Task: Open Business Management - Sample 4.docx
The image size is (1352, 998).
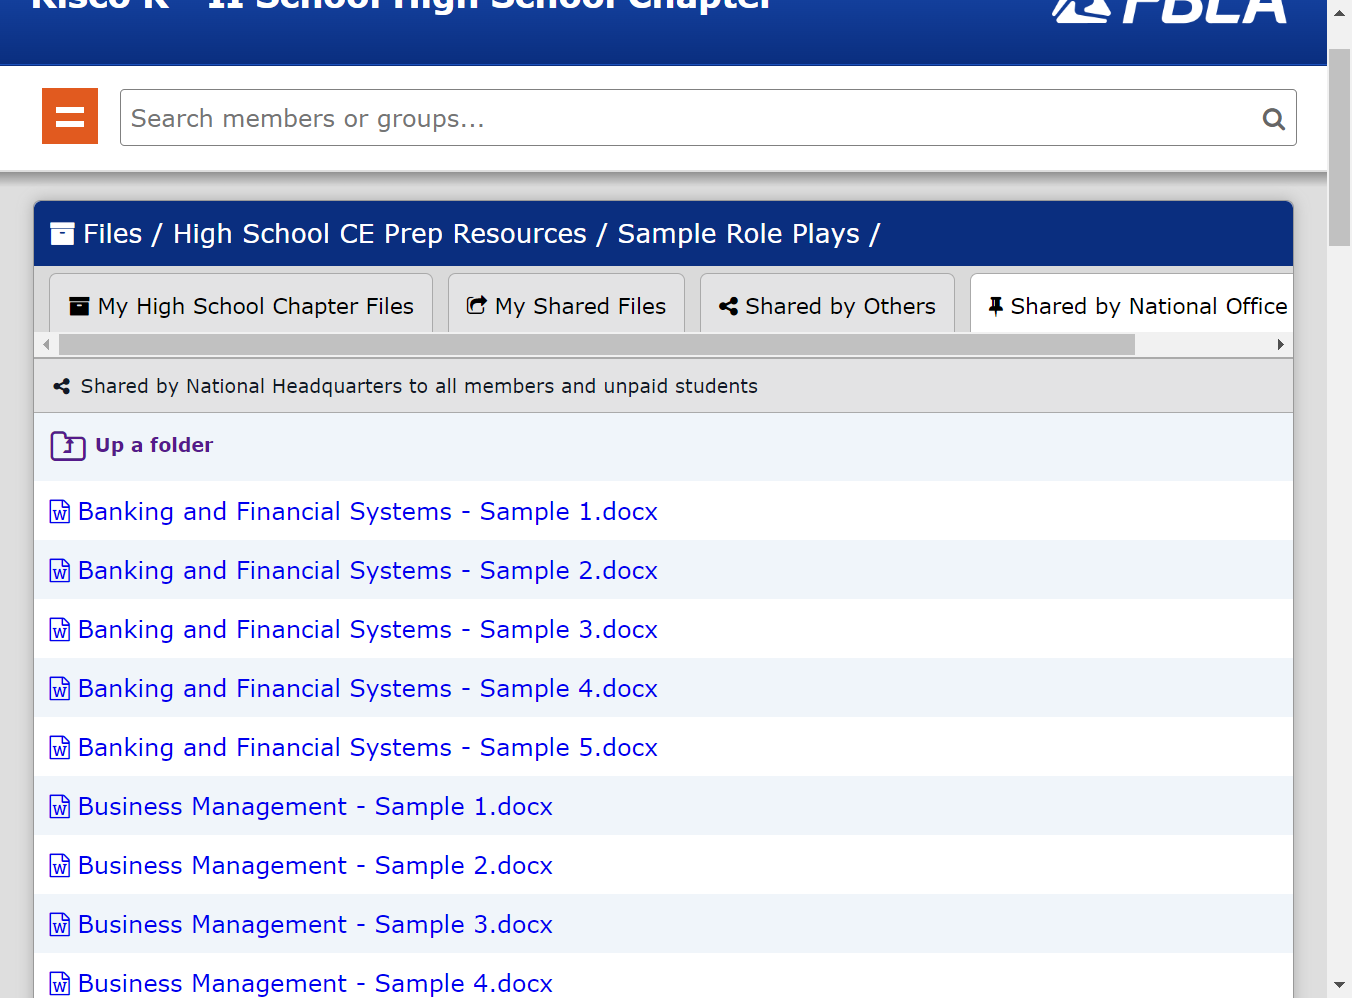Action: pos(315,983)
